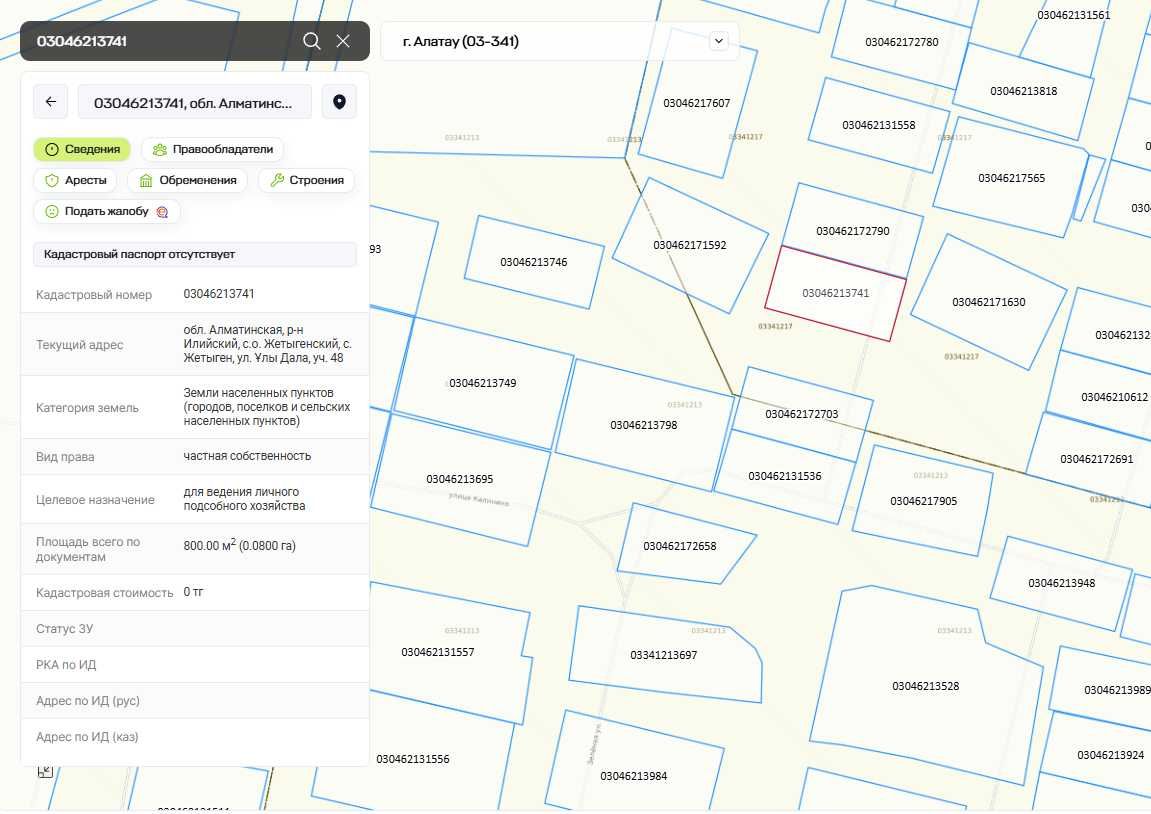1151x814 pixels.
Task: Open the Обременения tab
Action: click(x=187, y=181)
